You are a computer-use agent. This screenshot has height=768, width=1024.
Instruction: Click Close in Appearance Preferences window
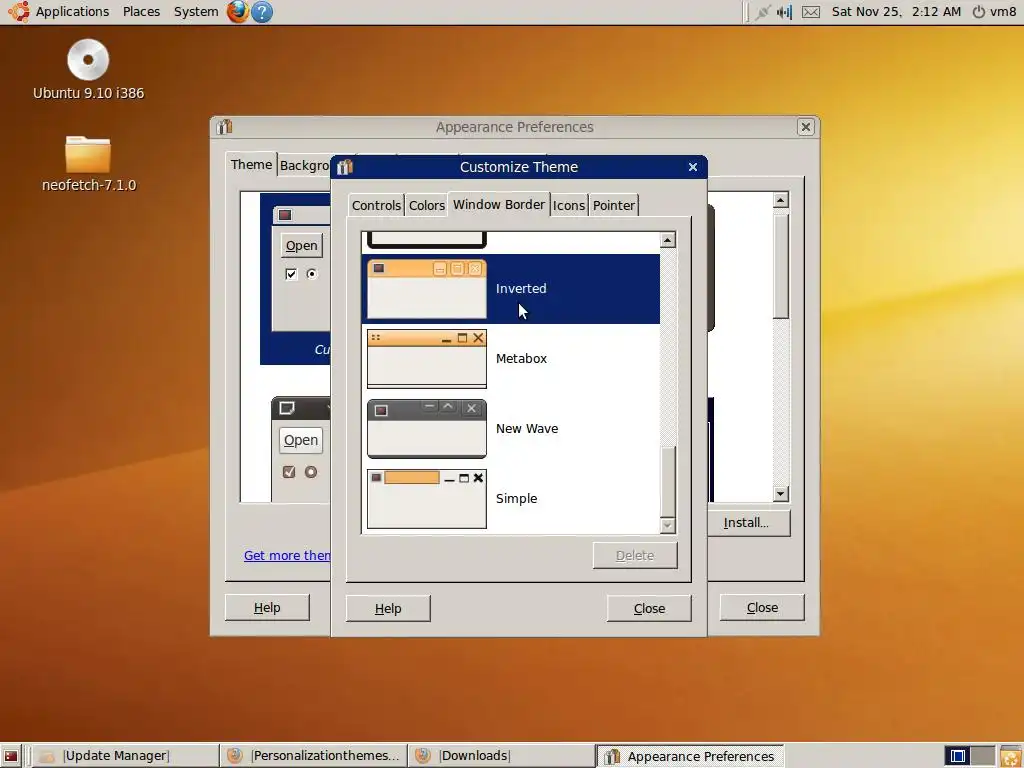pyautogui.click(x=762, y=607)
